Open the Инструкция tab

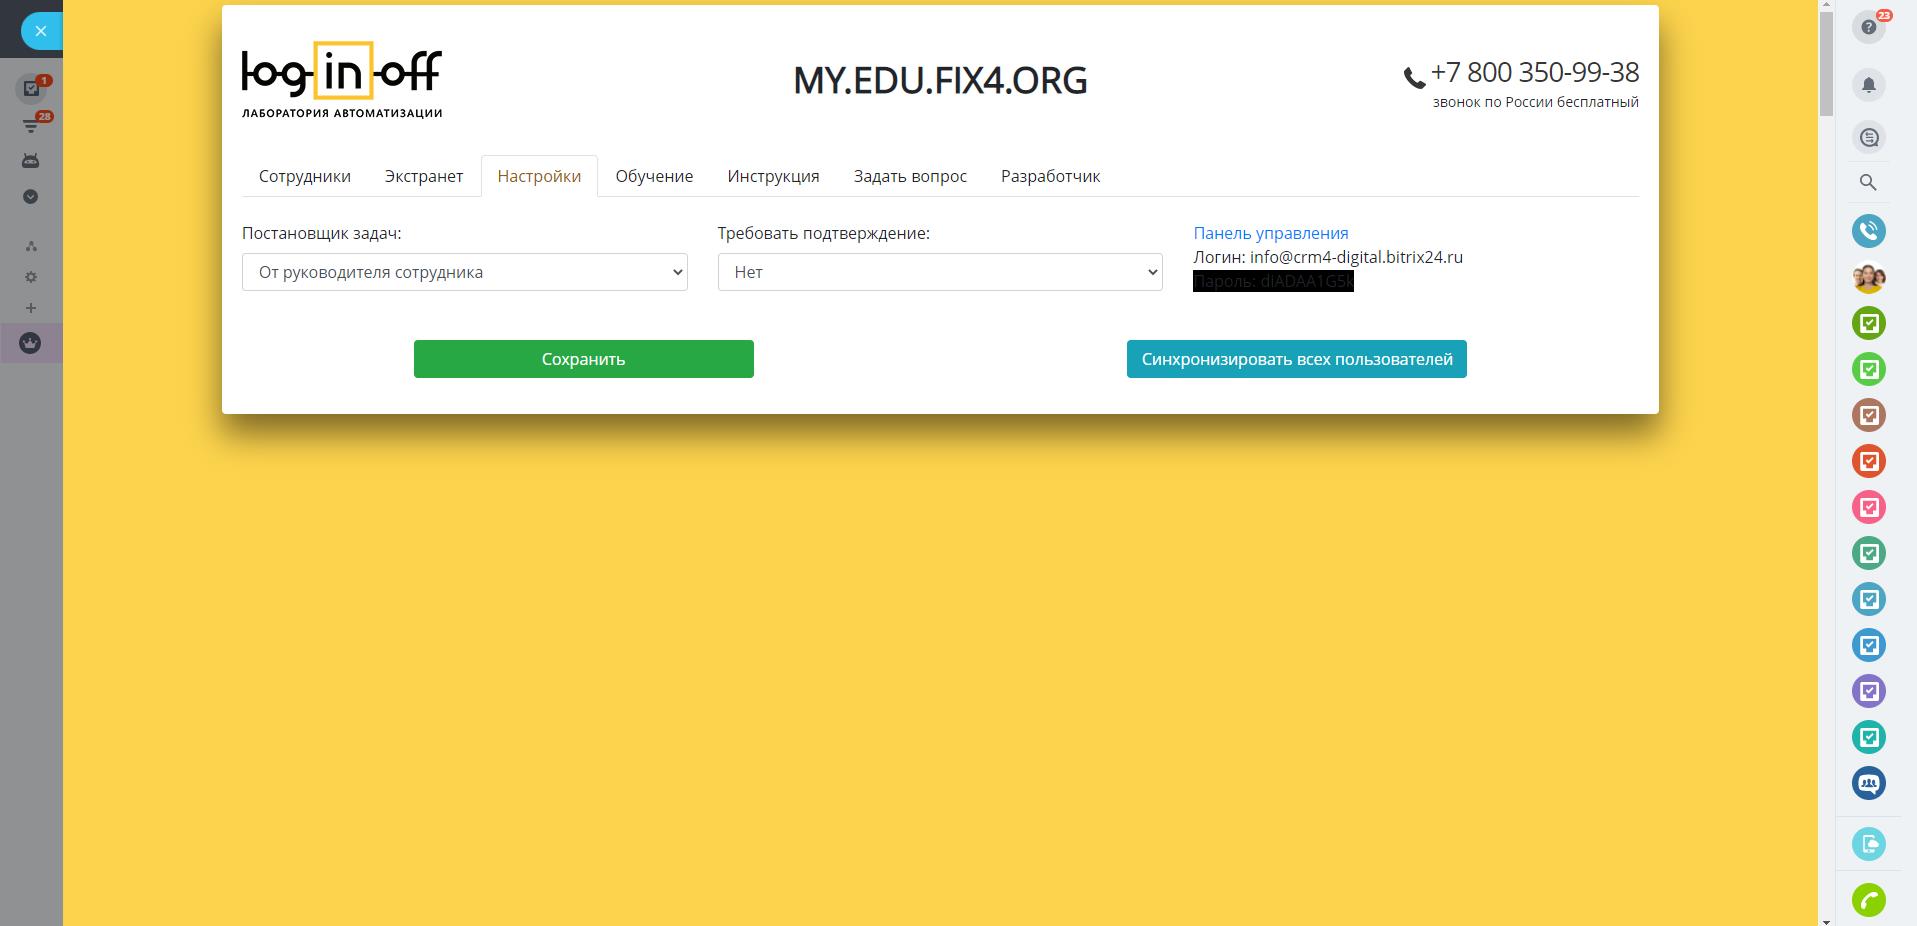tap(773, 176)
